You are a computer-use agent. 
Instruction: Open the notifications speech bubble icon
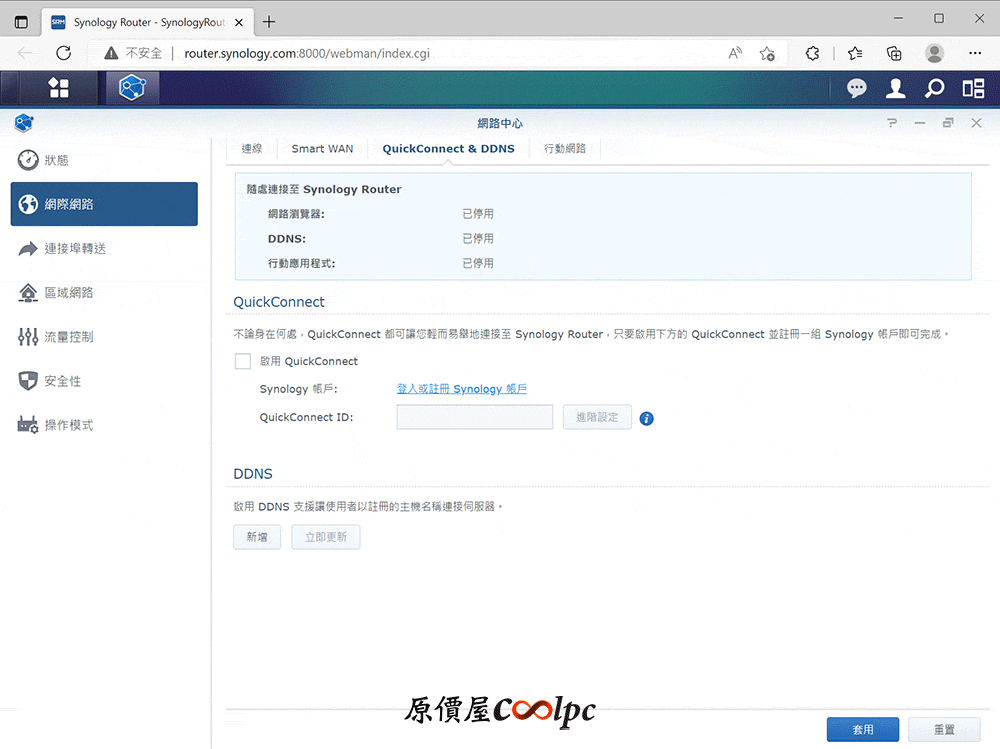pos(857,88)
